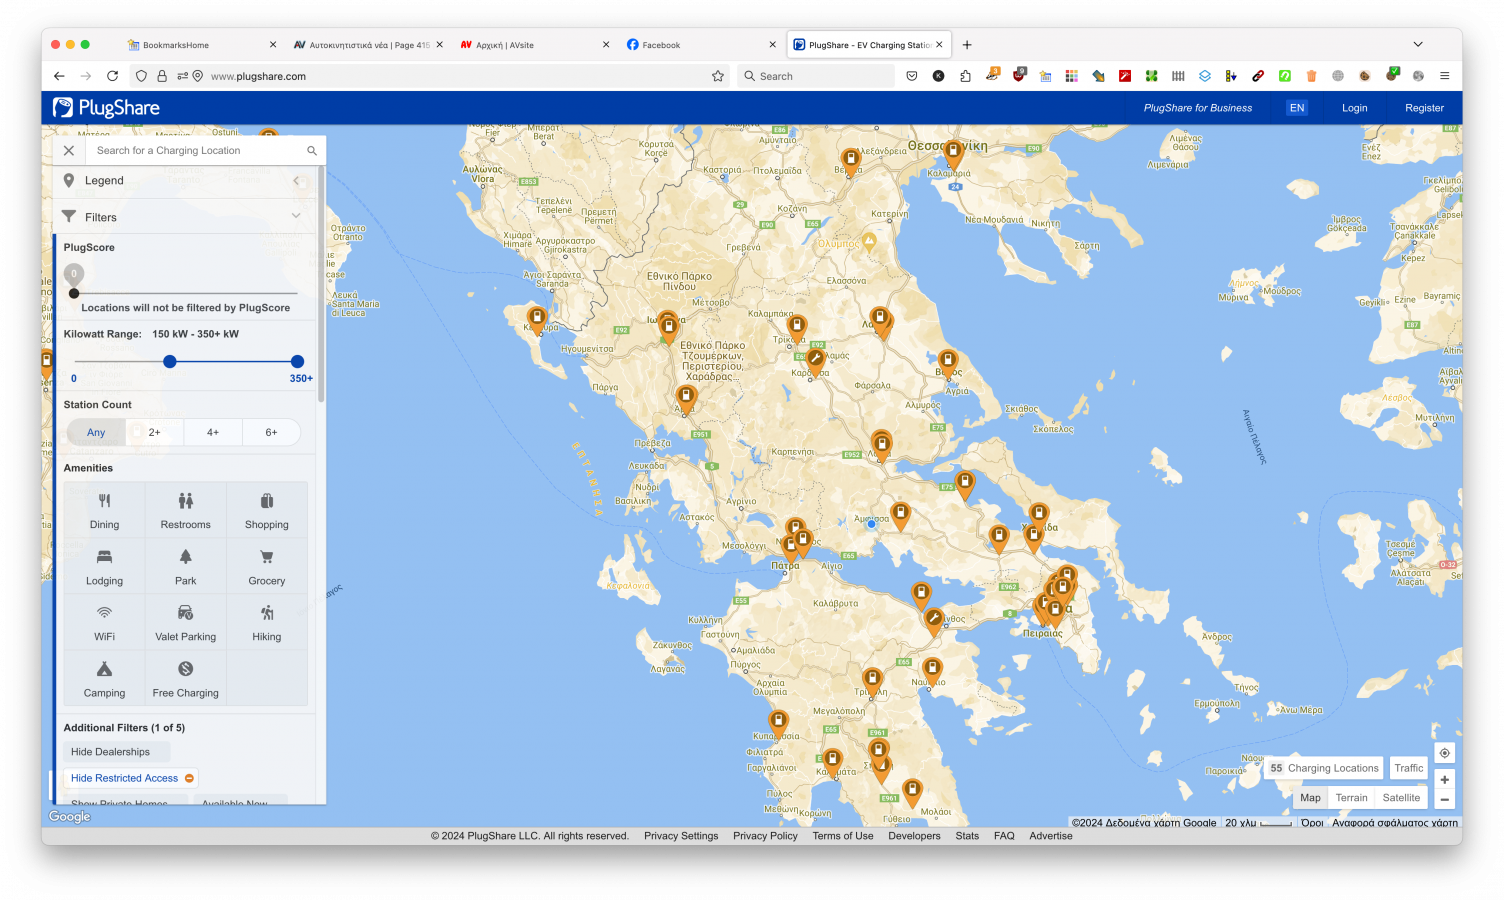Click the 55 Charging Locations button

pos(1324,768)
